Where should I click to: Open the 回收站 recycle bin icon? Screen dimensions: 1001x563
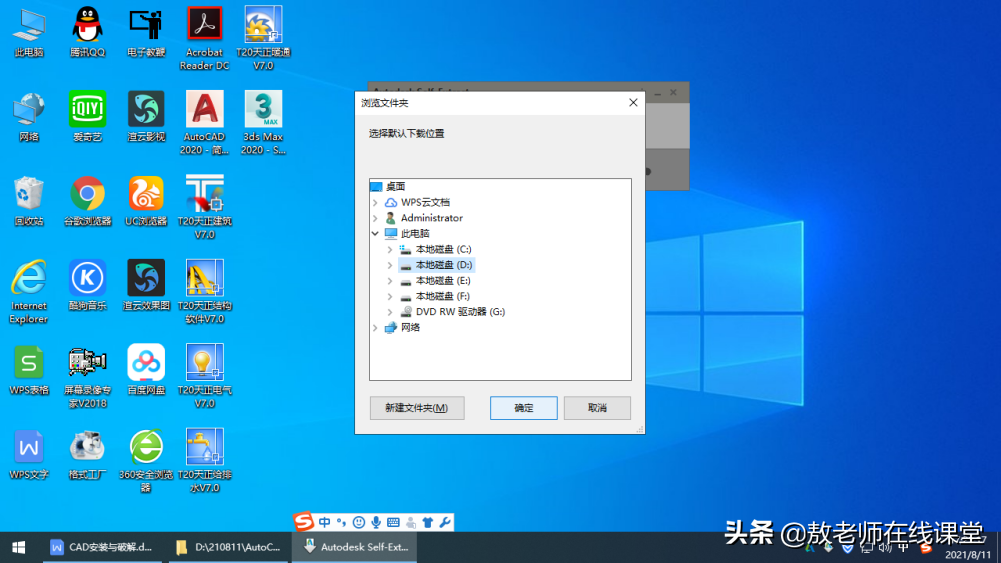[x=29, y=200]
